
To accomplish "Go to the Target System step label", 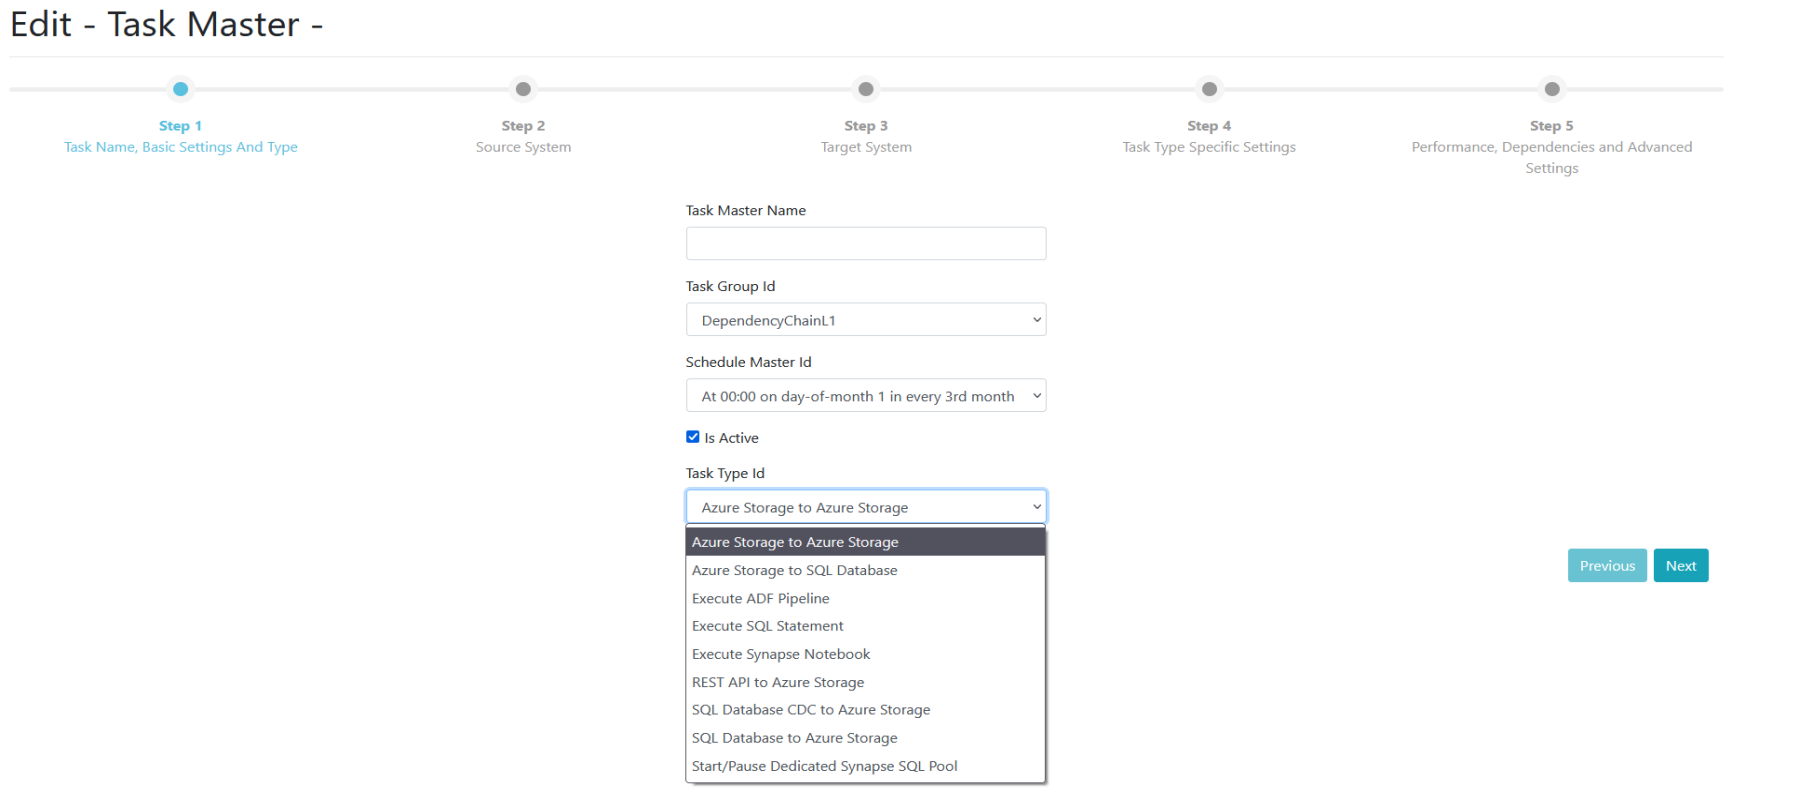I will coord(866,147).
